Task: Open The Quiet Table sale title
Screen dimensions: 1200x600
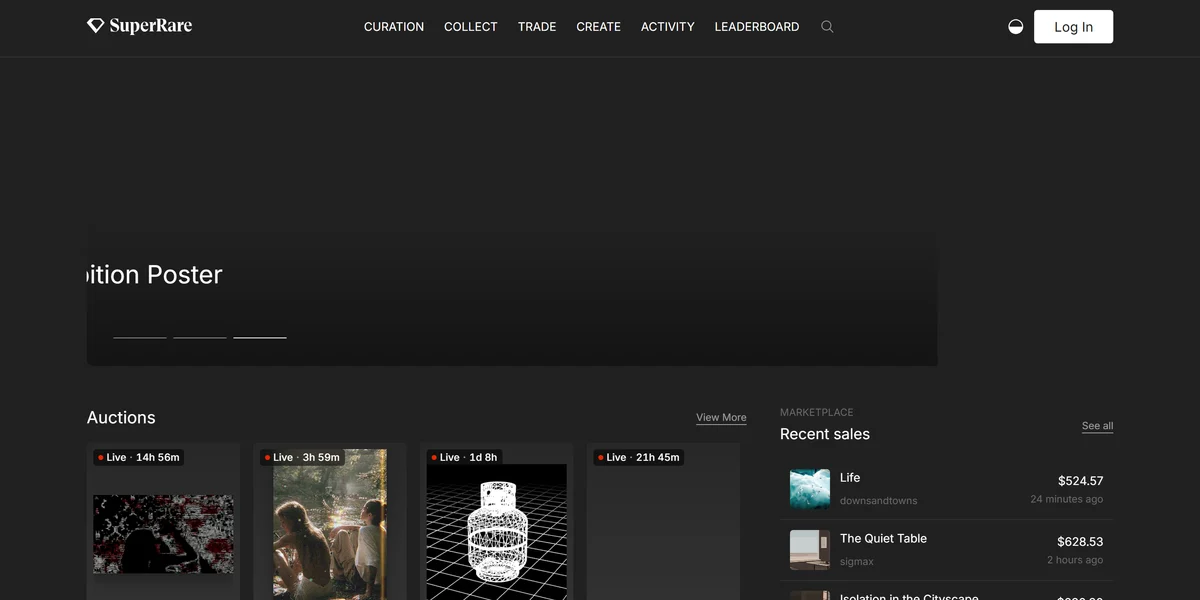Action: click(x=883, y=538)
